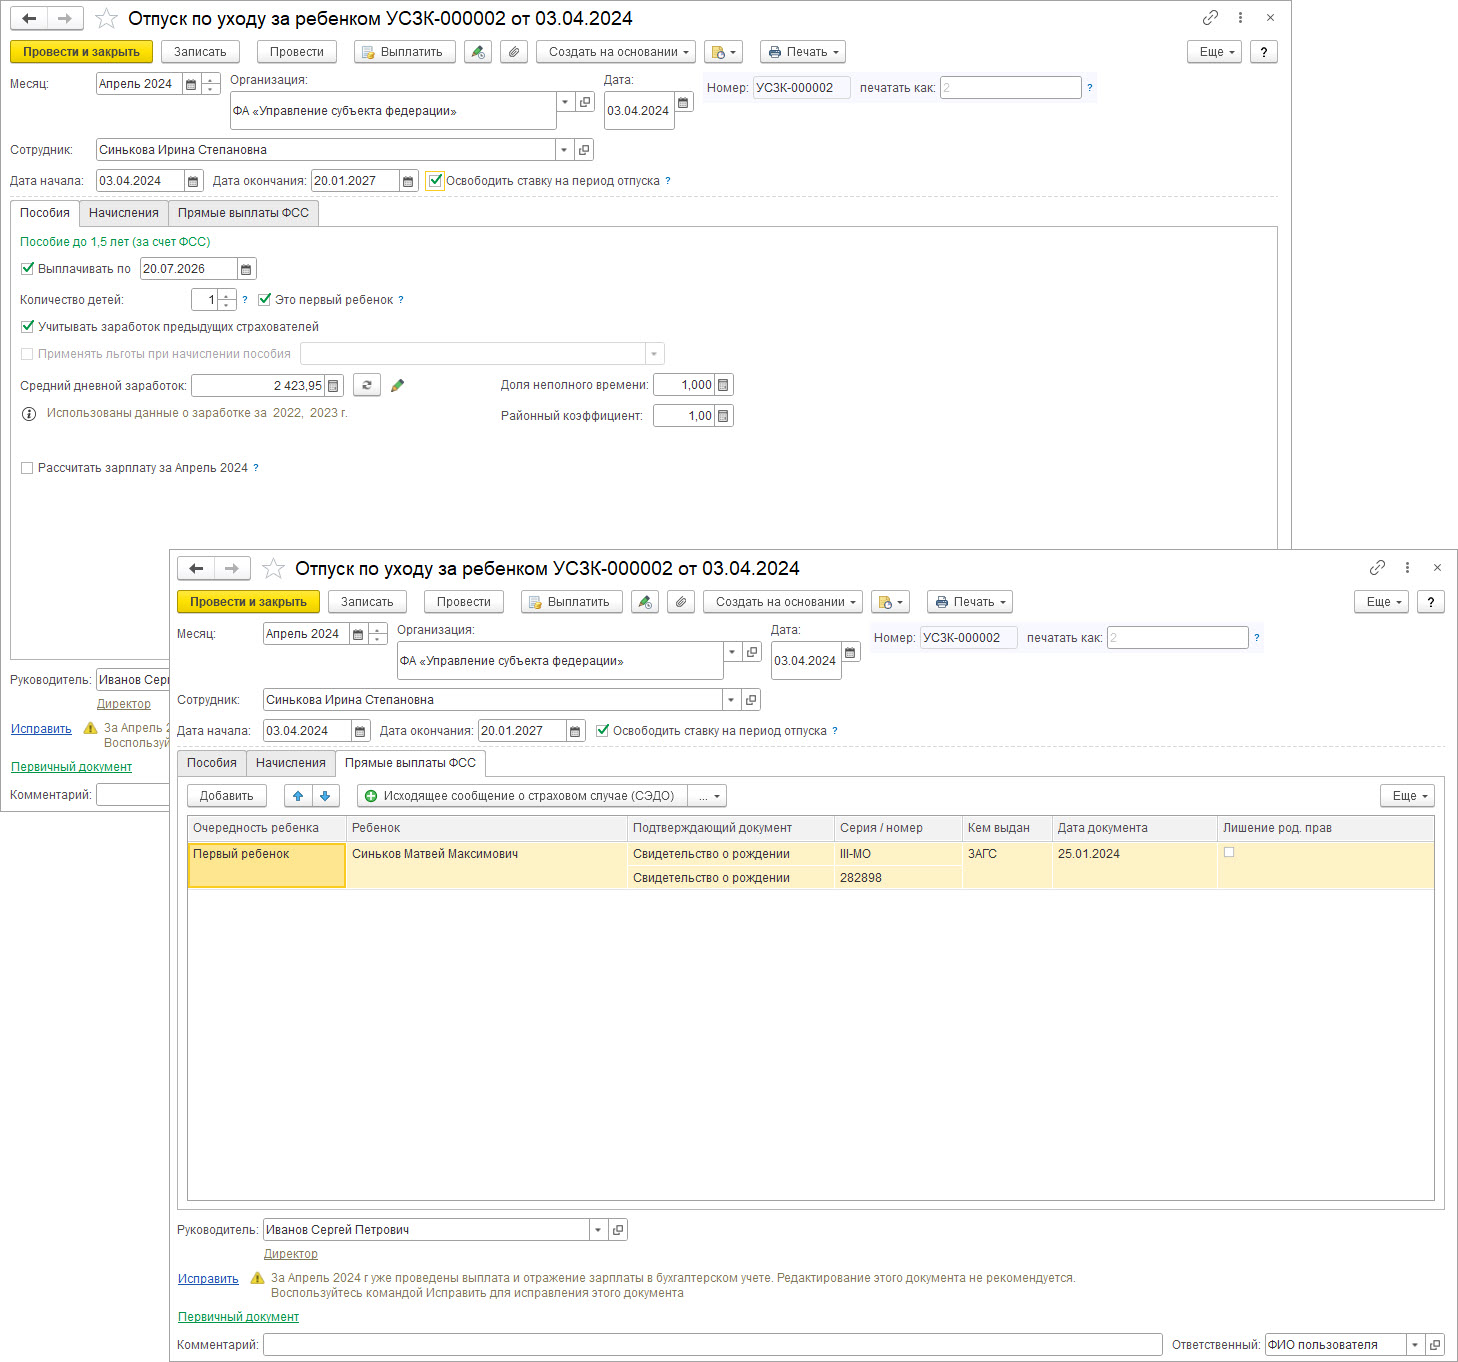
Task: Click forward arrow in the front window
Action: (231, 569)
